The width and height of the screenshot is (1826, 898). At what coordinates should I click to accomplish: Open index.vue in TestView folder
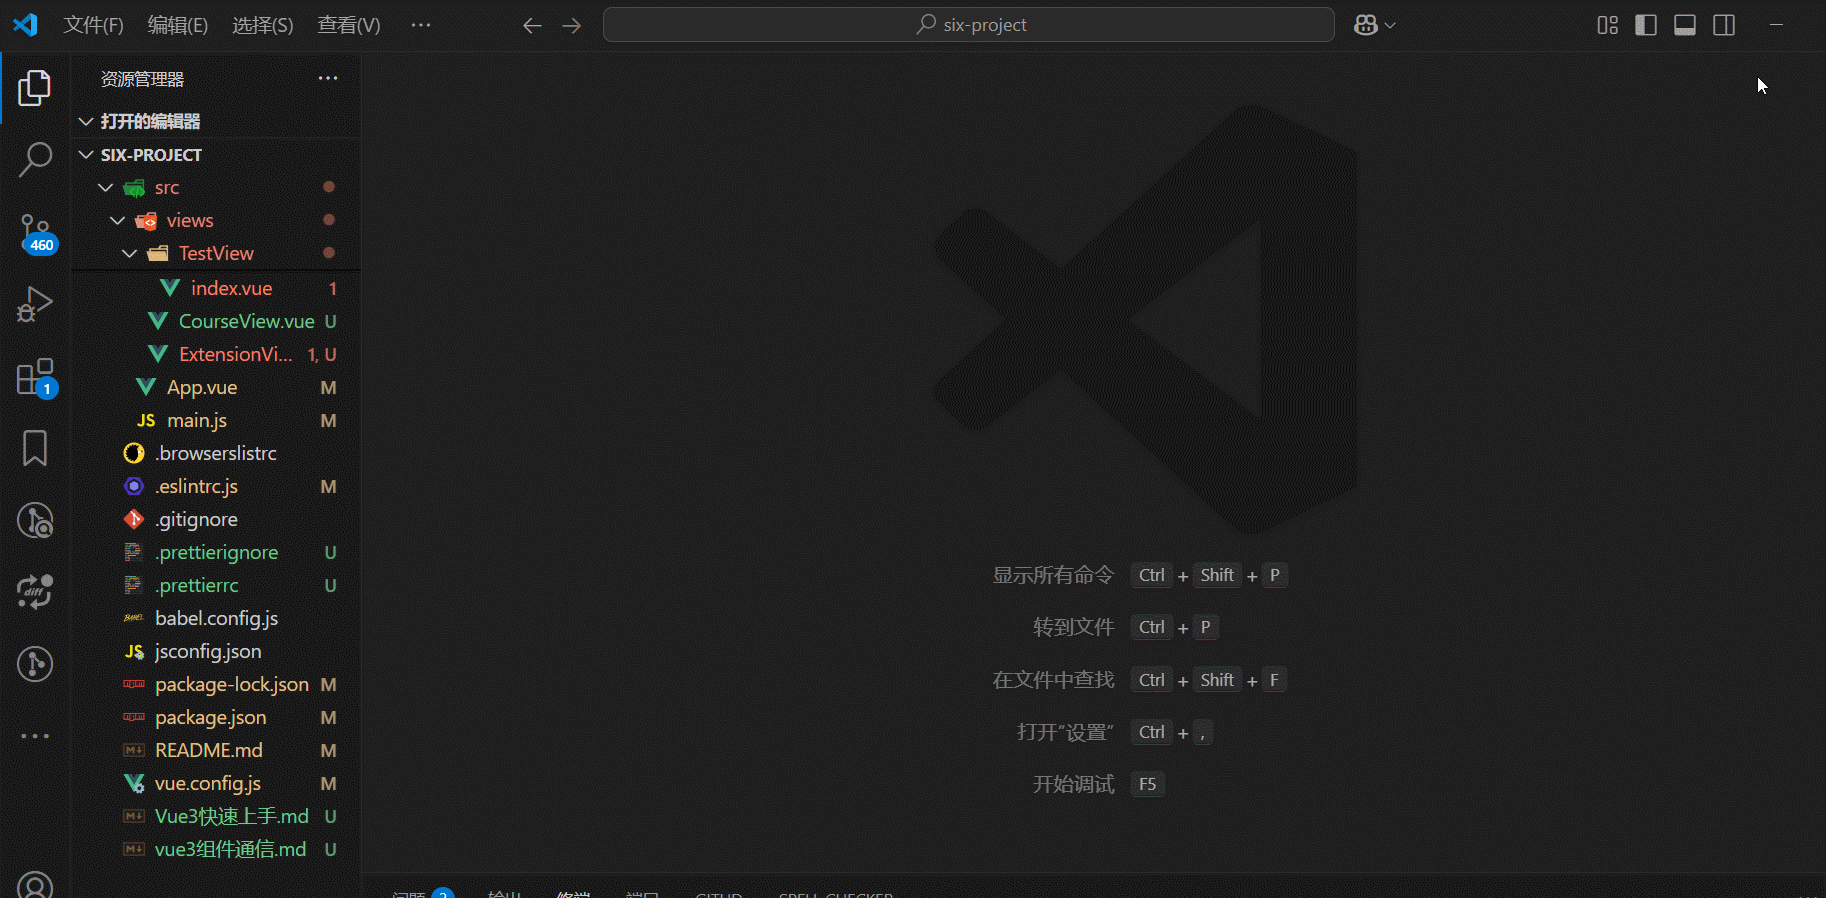pyautogui.click(x=216, y=288)
